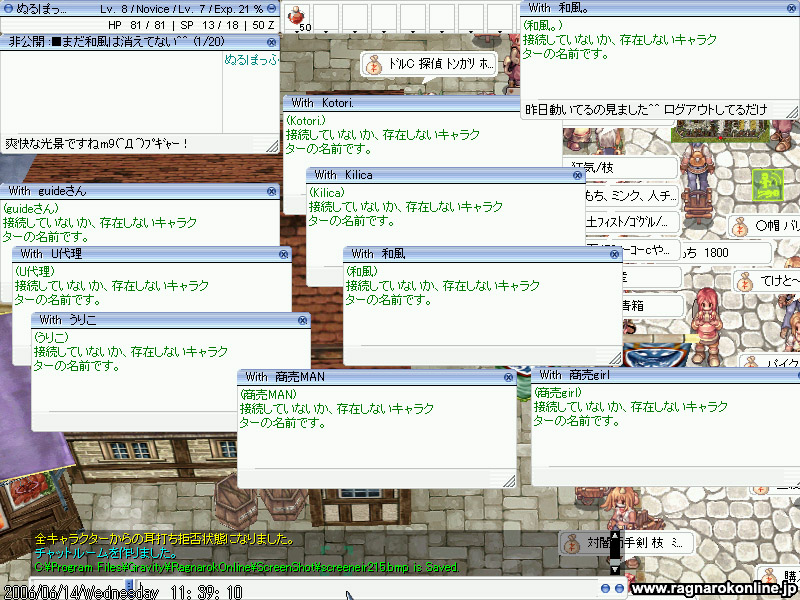The width and height of the screenshot is (800, 600).
Task: Click the dropdown arrow under third hotkey slot
Action: [x=355, y=32]
